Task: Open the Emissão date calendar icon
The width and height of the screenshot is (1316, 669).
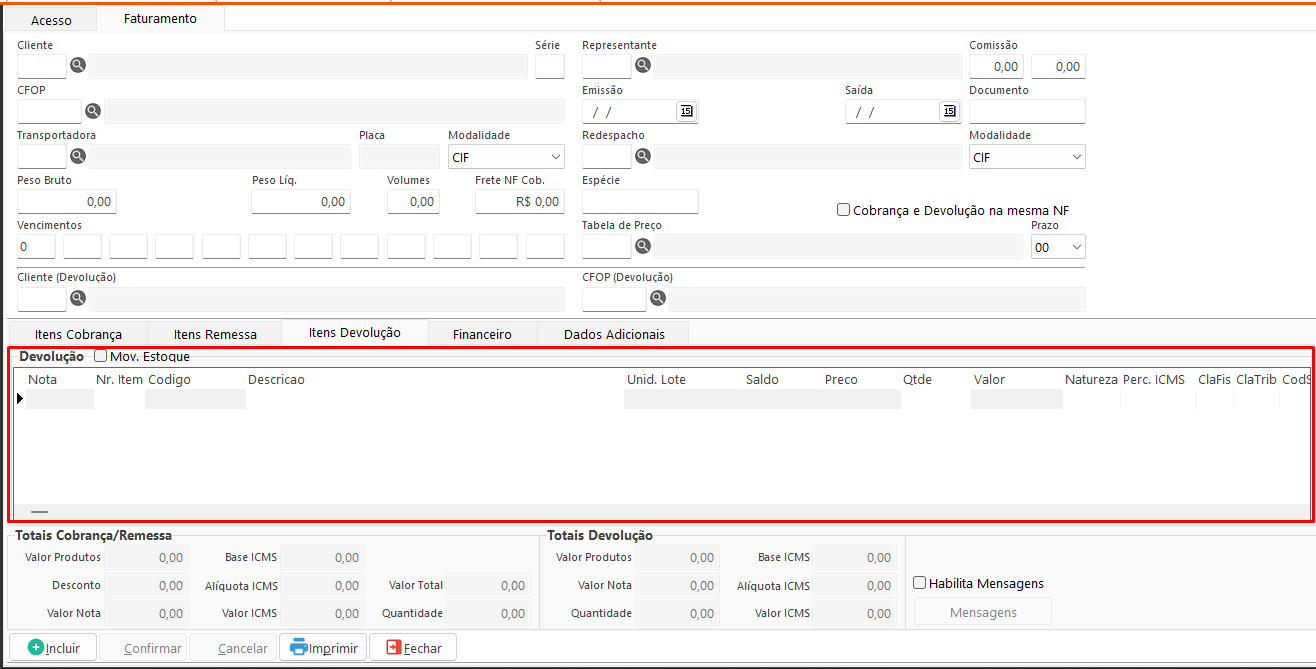Action: tap(686, 111)
